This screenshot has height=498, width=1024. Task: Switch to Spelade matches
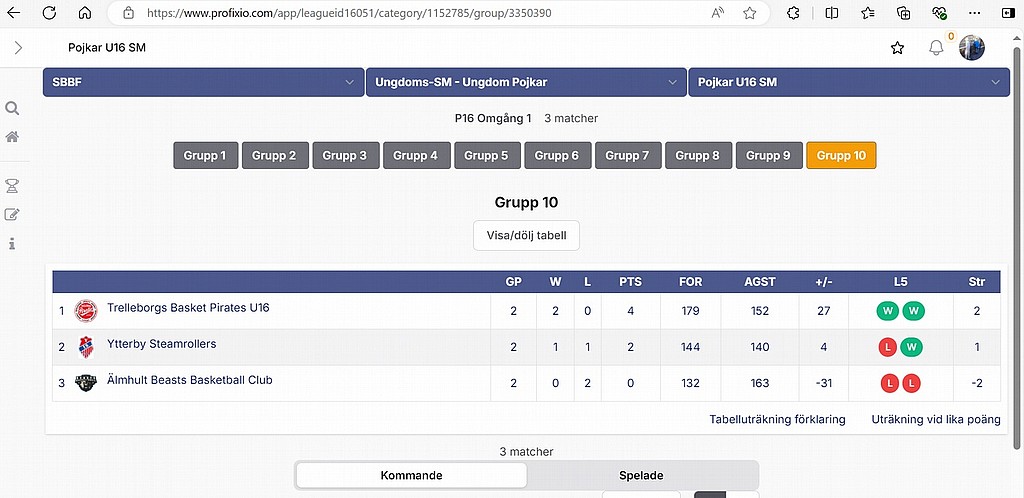643,476
